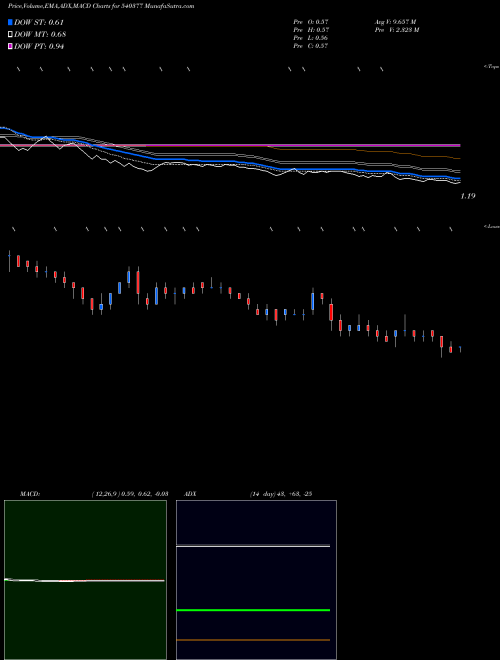500x660 pixels.
Task: Click the white line in ADX panel
Action: (253, 546)
